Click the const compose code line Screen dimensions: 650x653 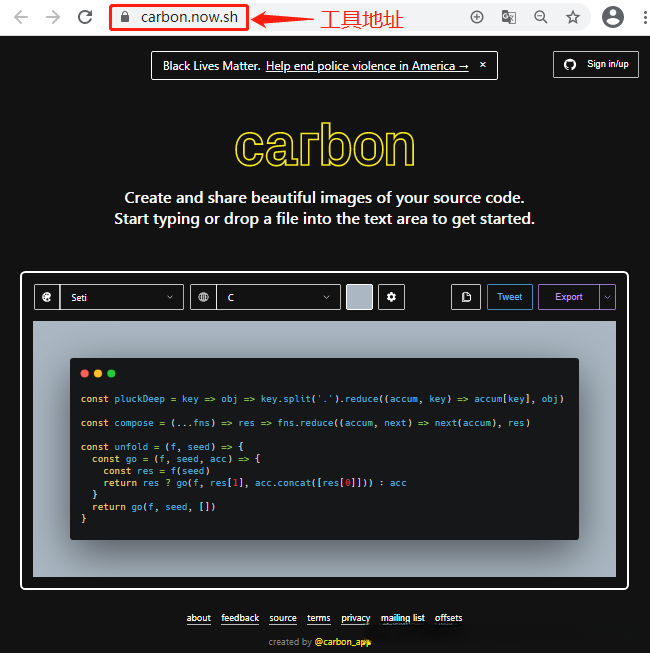tap(305, 423)
